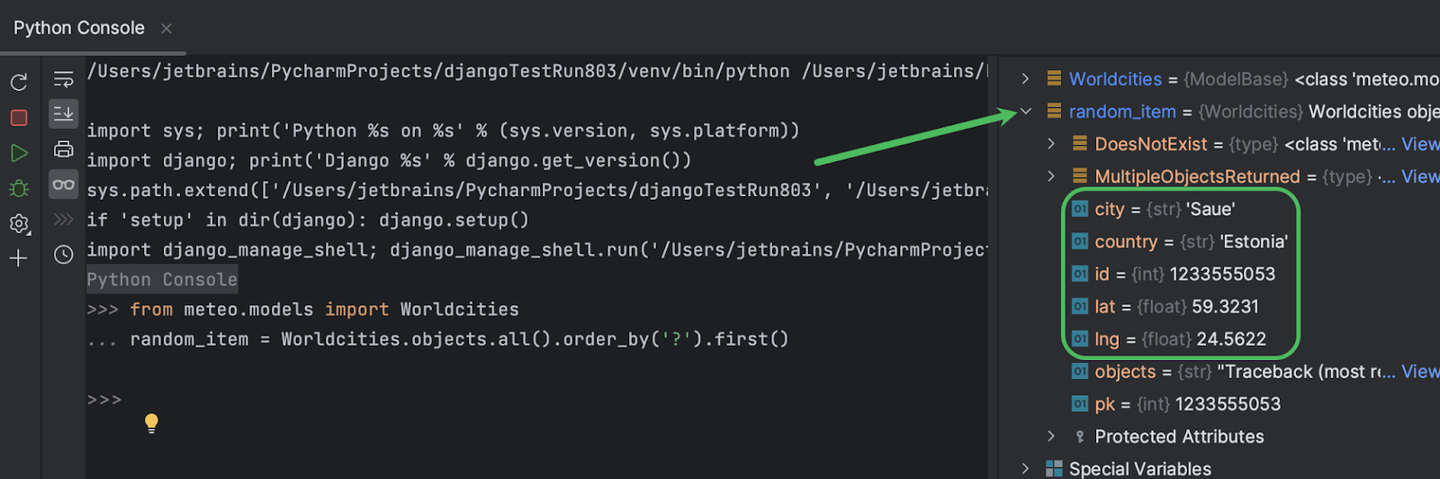Close the Python Console tab
Image resolution: width=1440 pixels, height=479 pixels.
(166, 29)
